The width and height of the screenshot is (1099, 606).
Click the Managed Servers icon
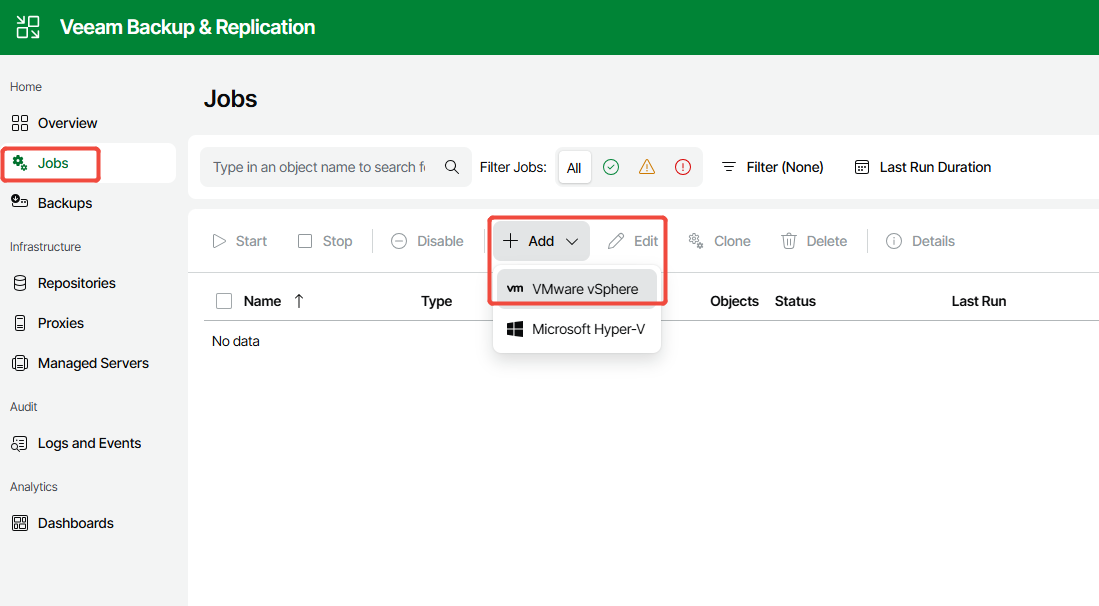pyautogui.click(x=20, y=363)
